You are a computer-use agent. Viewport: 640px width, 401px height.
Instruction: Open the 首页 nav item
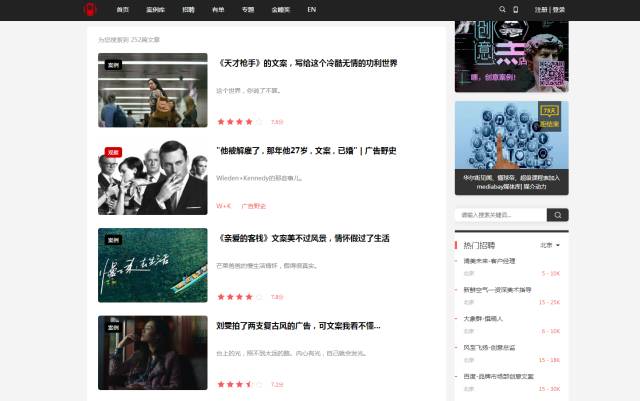tap(122, 9)
